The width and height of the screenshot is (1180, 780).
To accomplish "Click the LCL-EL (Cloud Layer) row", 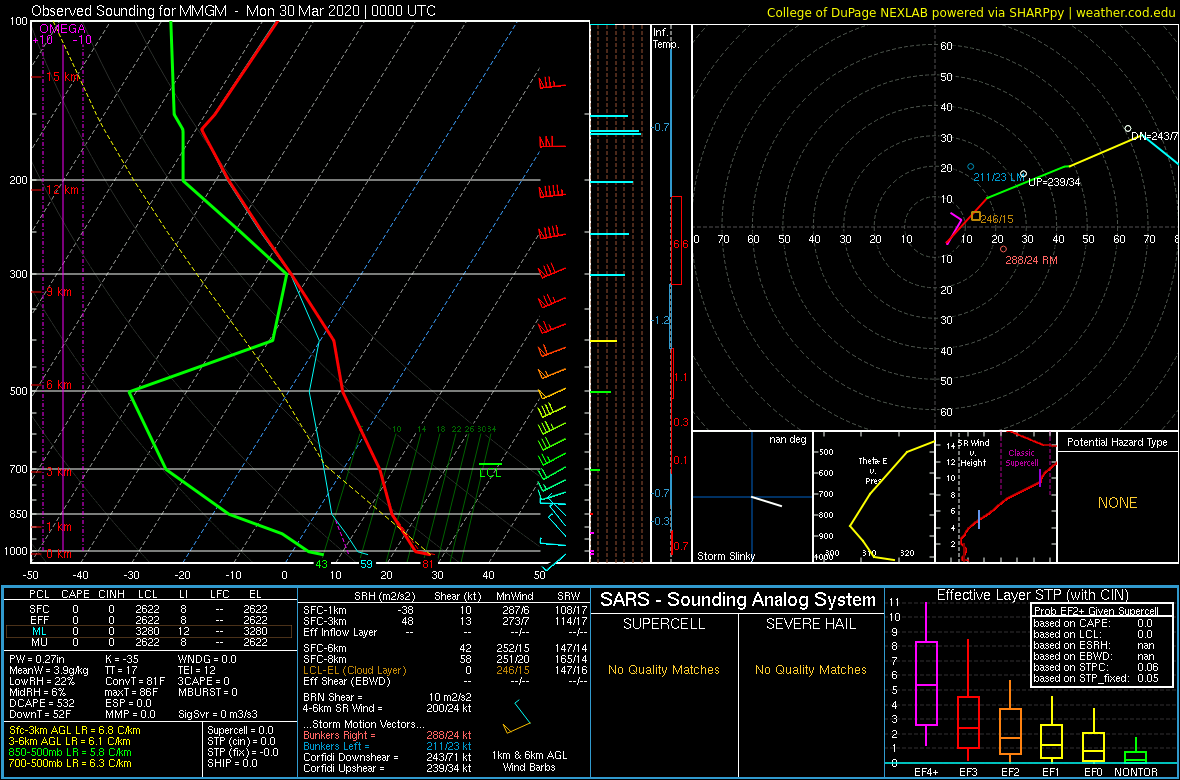I will coord(444,669).
